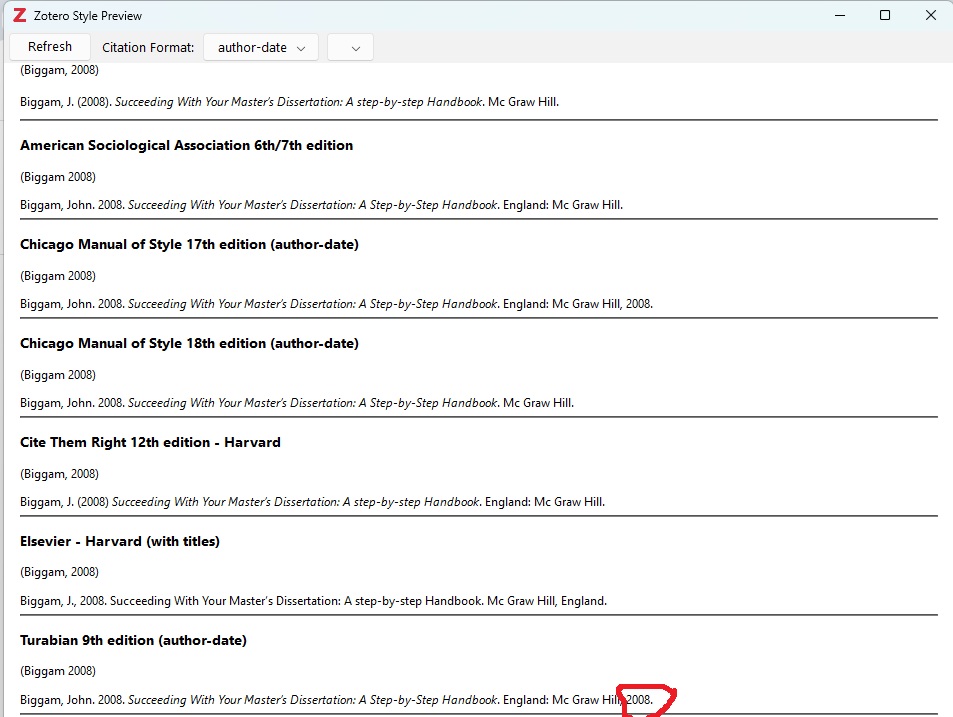
Task: Click the Elsevier bibliography entry ending 'Mc Graw Hill, England.'
Action: pos(314,601)
